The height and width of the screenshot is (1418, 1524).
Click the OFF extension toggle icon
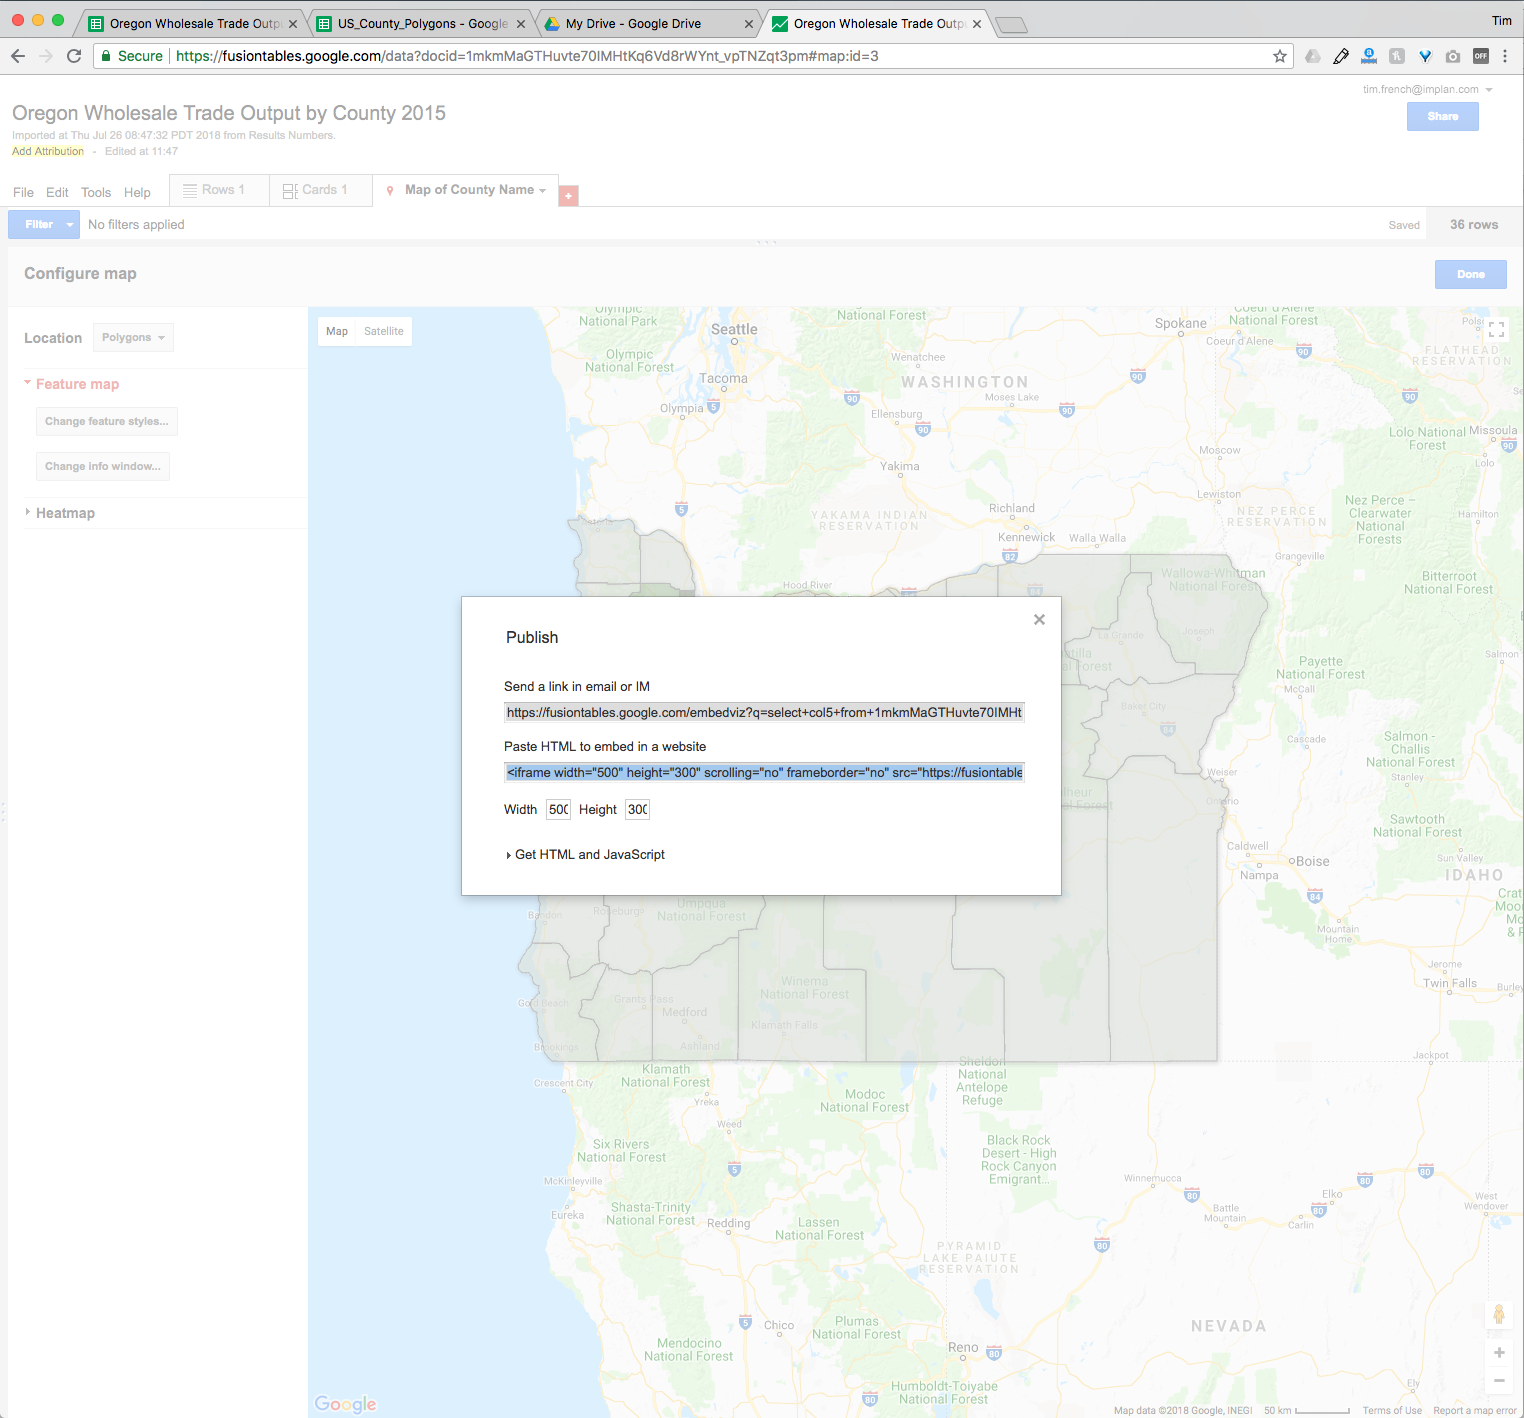tap(1481, 56)
